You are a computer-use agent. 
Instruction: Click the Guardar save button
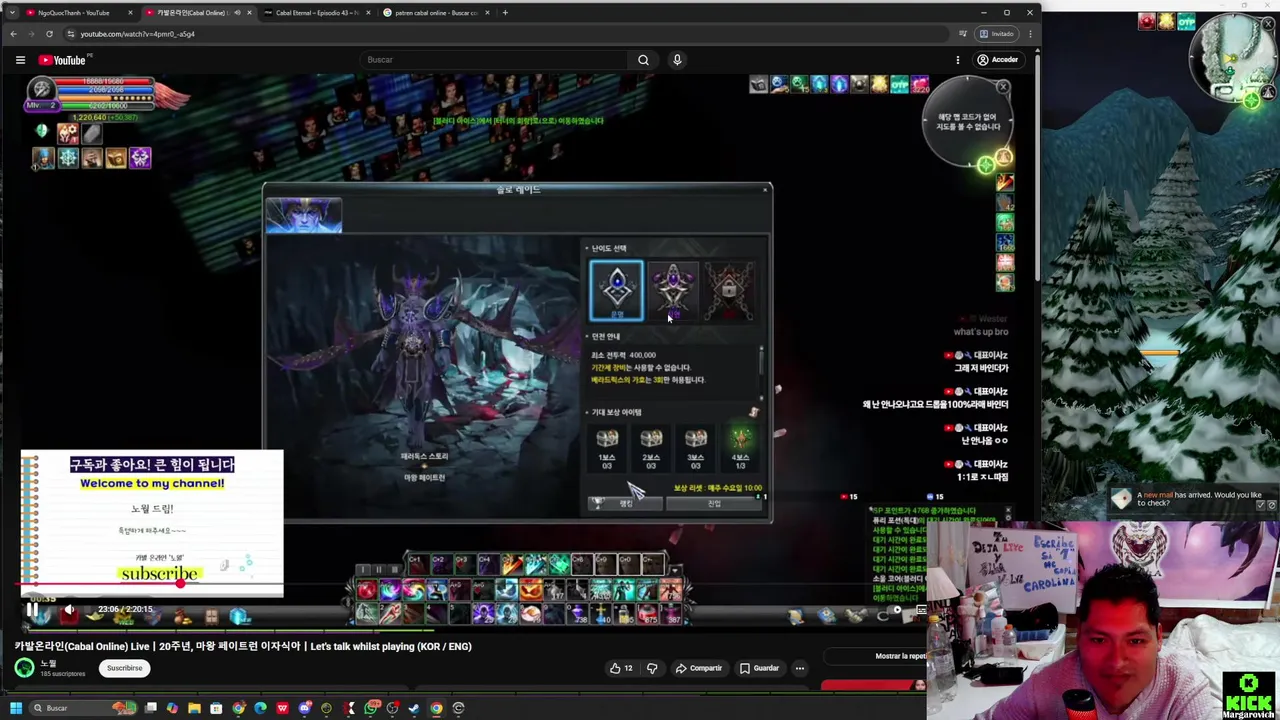[x=759, y=668]
